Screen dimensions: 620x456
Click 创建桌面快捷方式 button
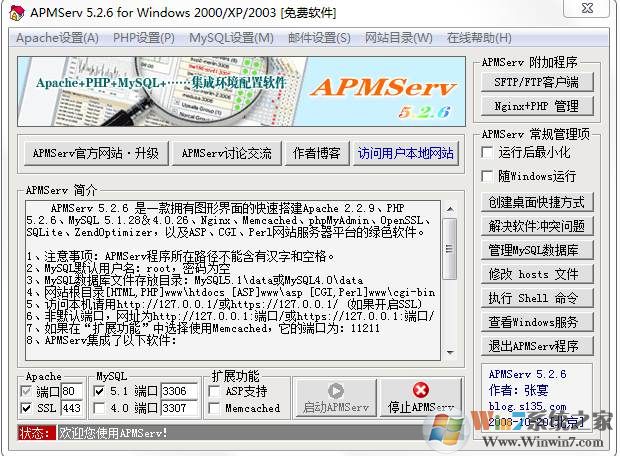537,202
